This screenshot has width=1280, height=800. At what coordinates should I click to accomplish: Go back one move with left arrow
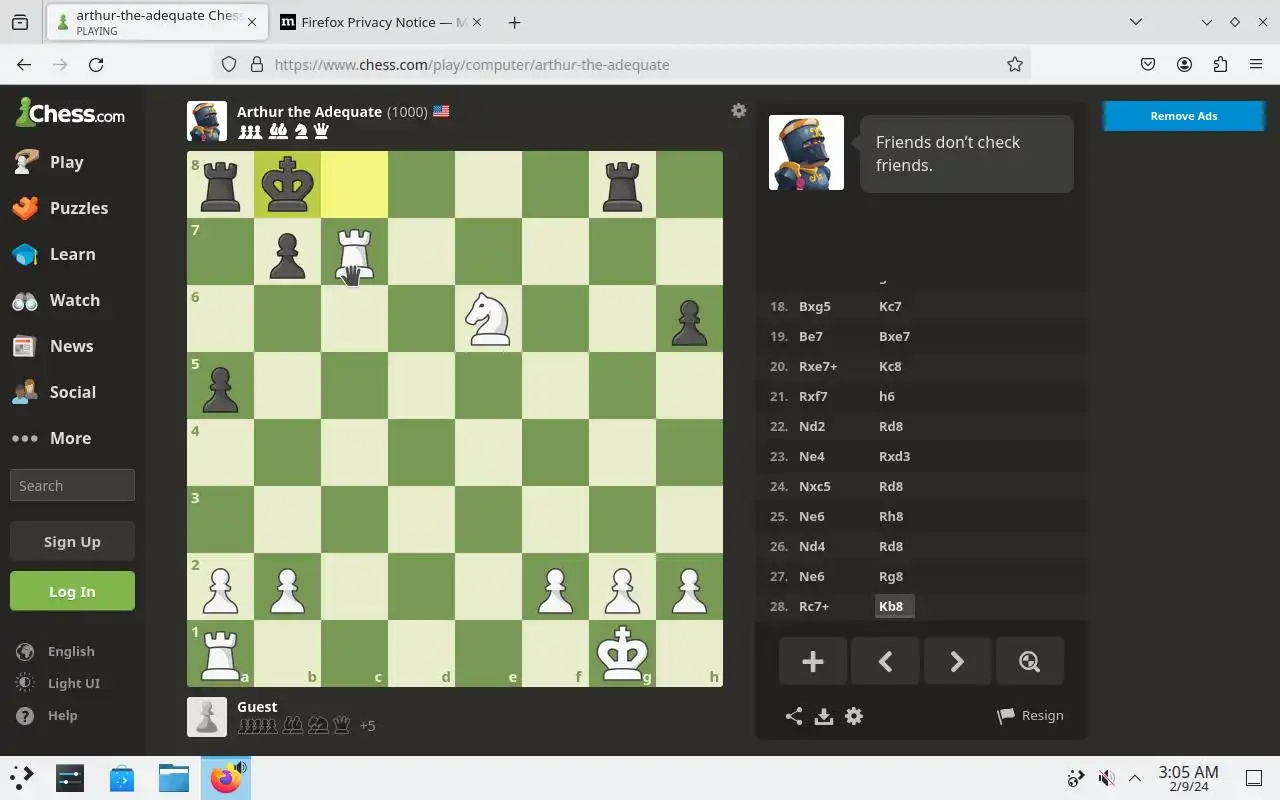coord(885,661)
